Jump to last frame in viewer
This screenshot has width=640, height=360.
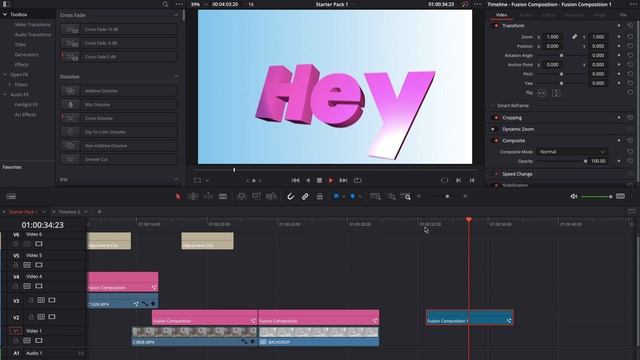(343, 180)
